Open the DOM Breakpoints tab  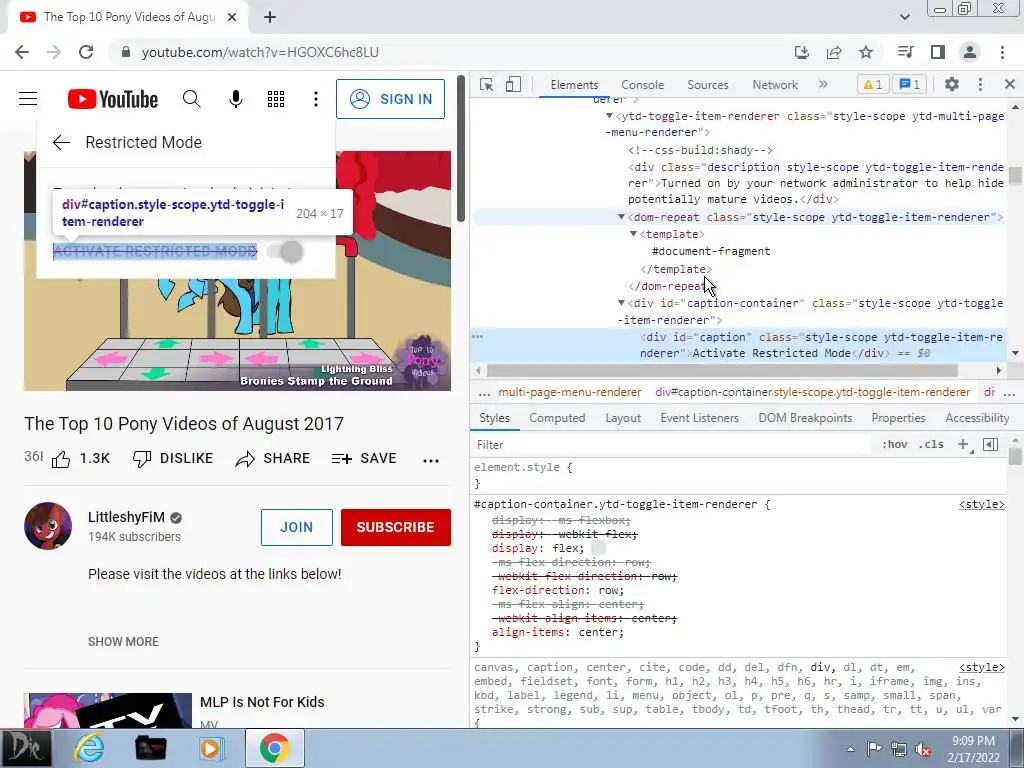[x=805, y=418]
